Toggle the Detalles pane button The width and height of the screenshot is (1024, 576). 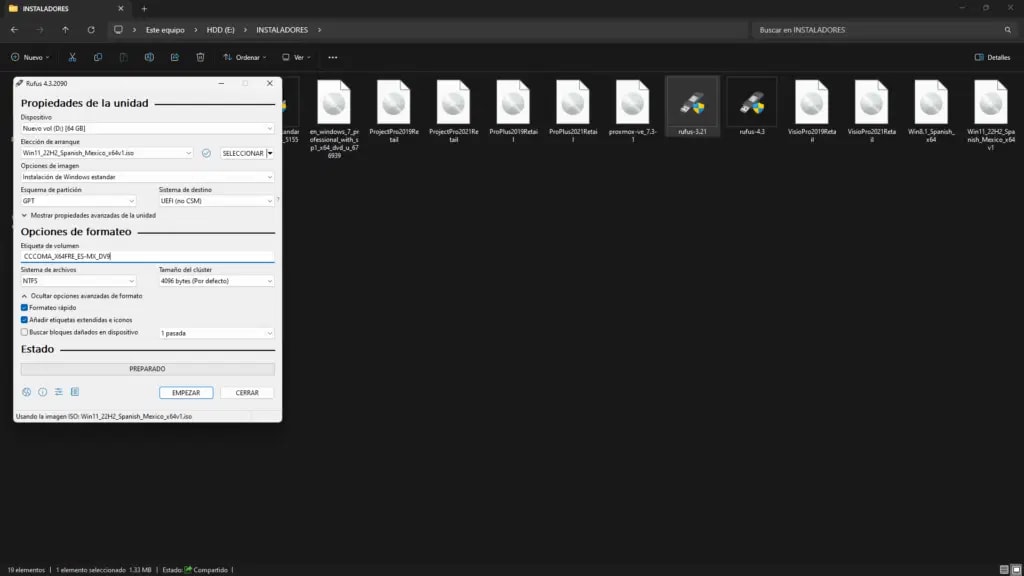click(993, 57)
